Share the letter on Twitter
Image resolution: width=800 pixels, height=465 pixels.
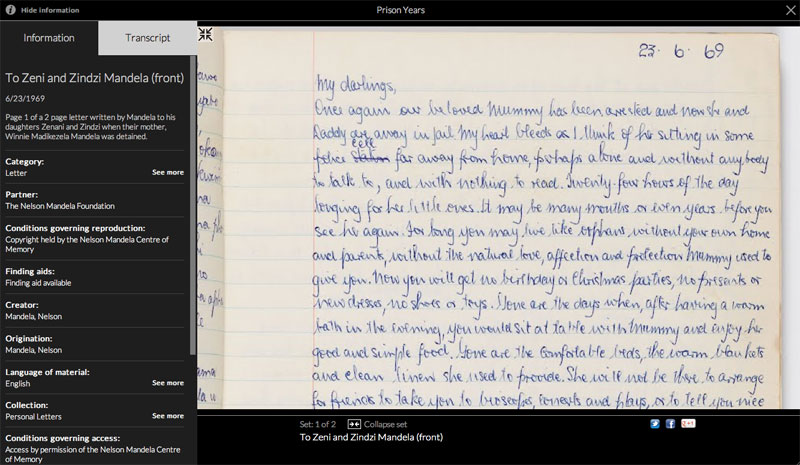655,424
